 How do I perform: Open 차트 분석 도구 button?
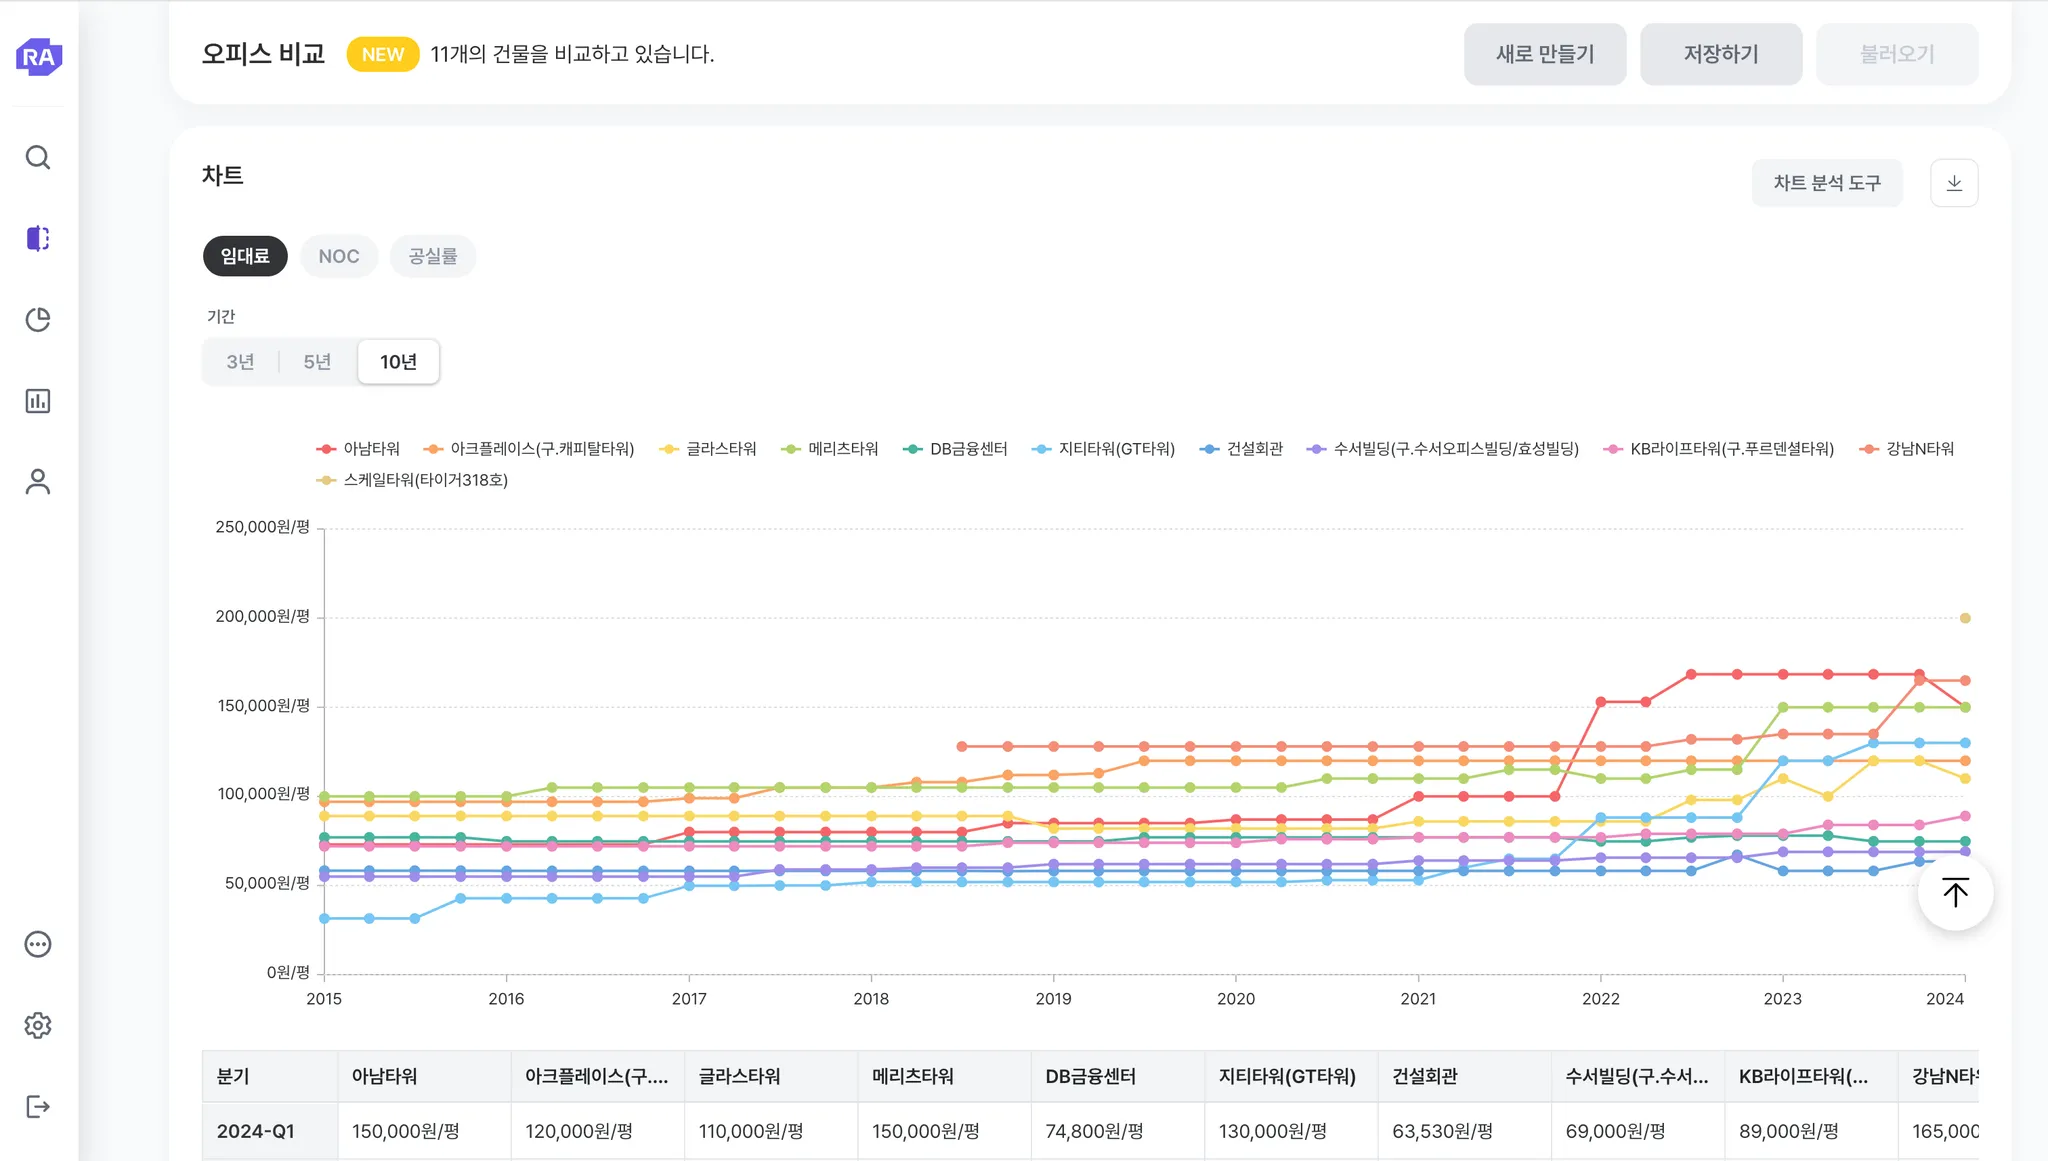[1826, 183]
